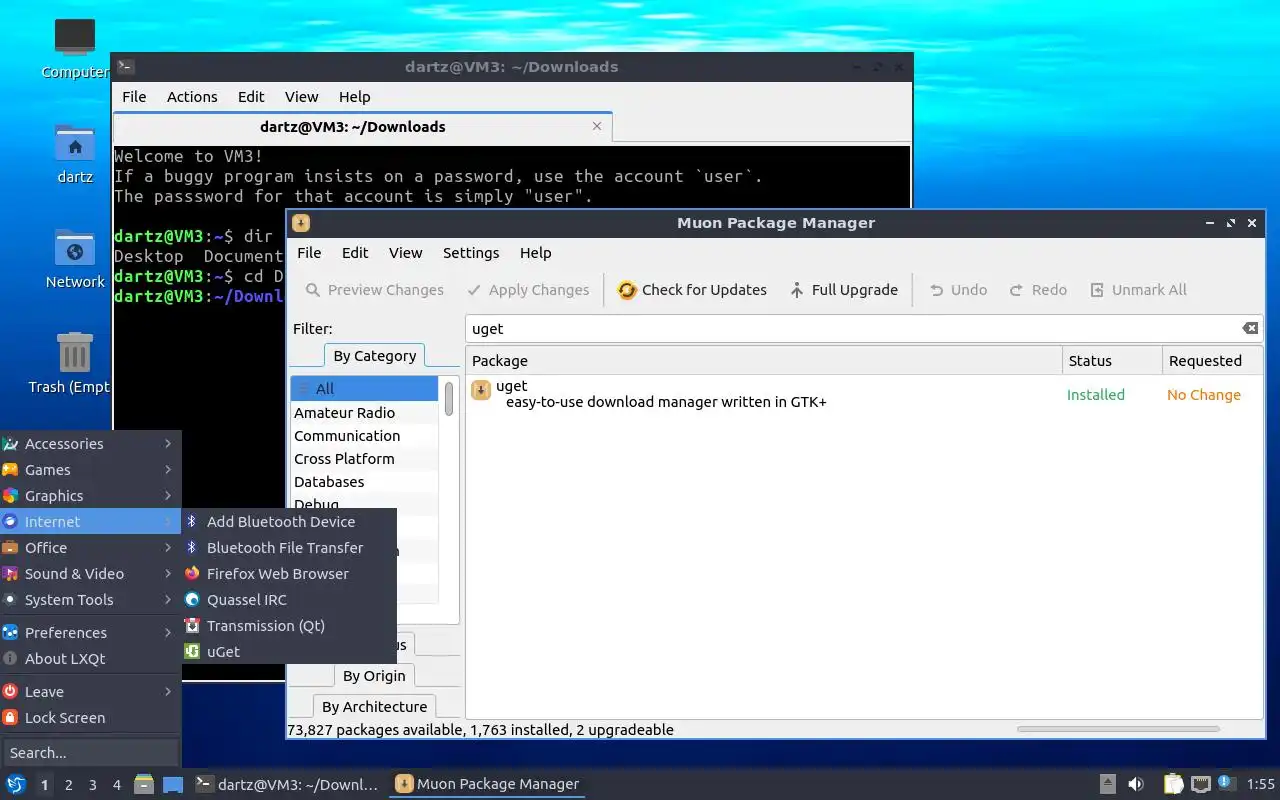Click the Redo toolbar button
Screen dimensions: 1280x800
pos(1038,290)
